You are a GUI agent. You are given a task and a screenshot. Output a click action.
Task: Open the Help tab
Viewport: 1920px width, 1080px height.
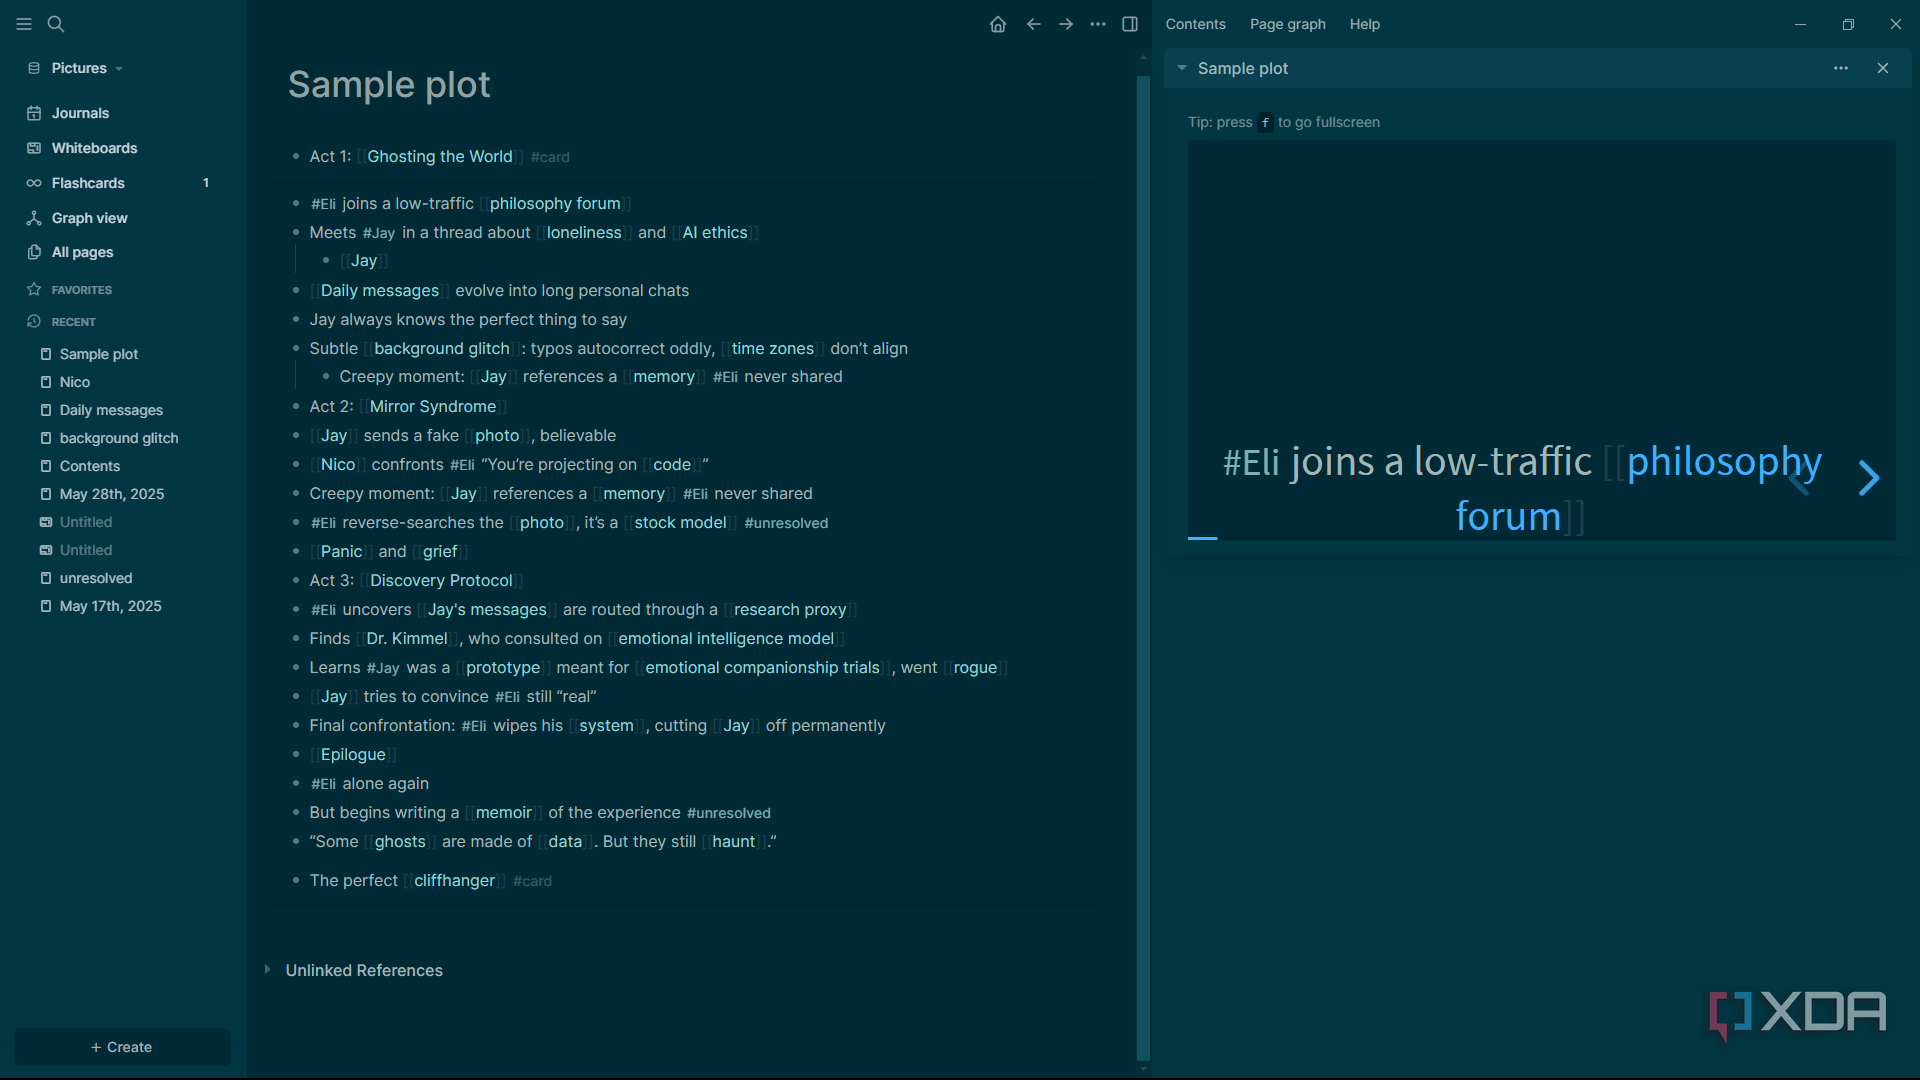(x=1364, y=24)
